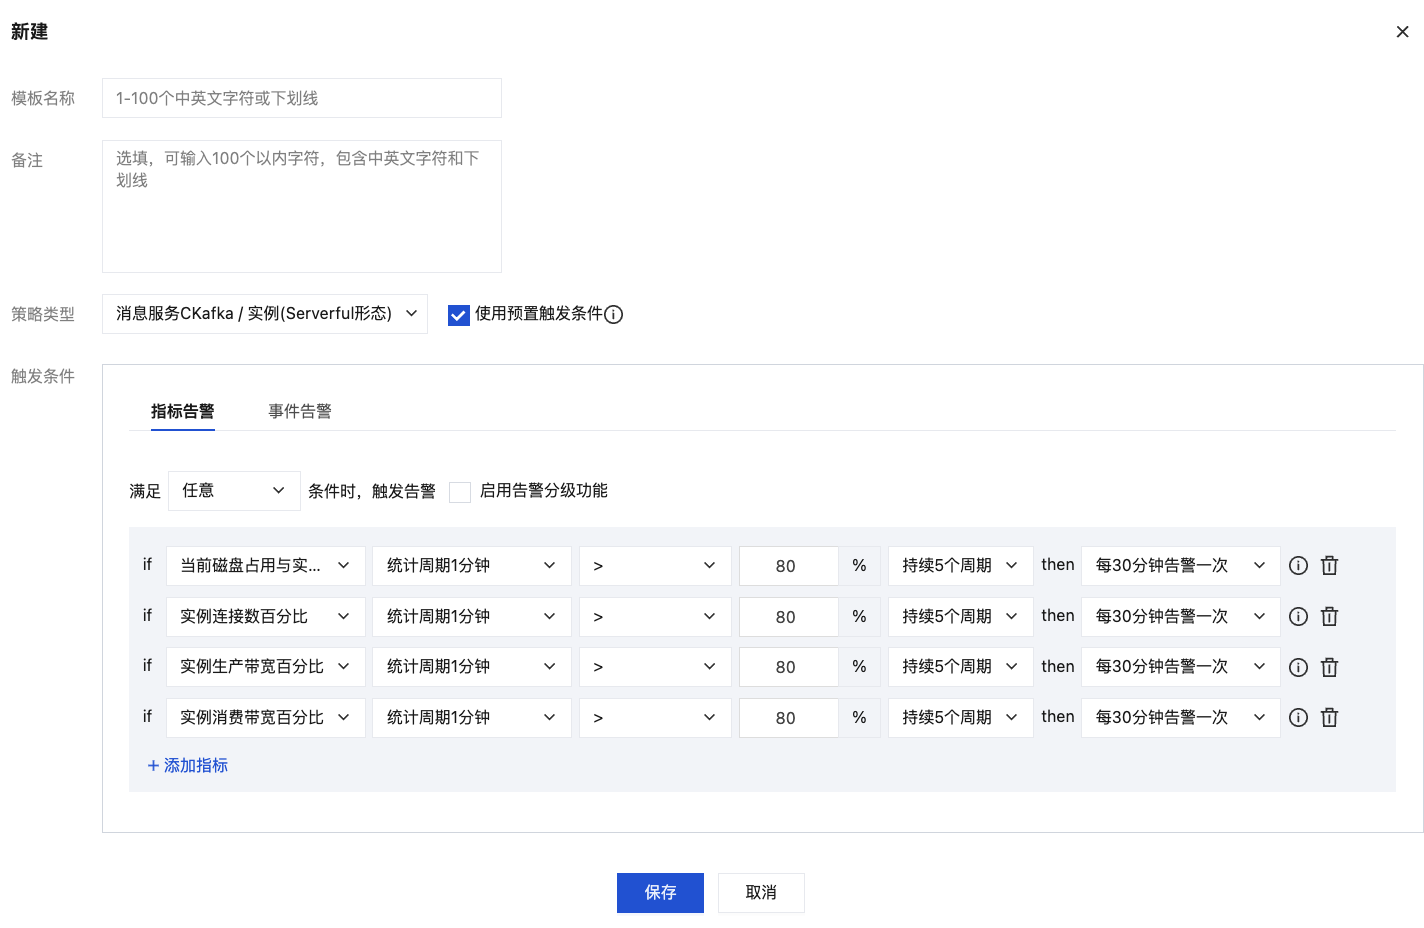Screen dimensions: 1424x928
Task: Enable 启用告警分级功能 checkbox
Action: (460, 492)
